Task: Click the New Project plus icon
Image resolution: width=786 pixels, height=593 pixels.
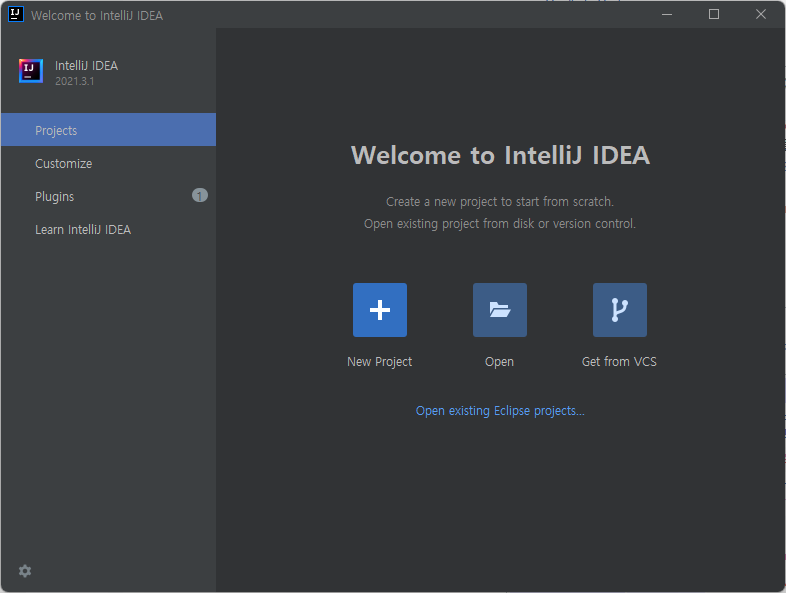Action: point(379,310)
